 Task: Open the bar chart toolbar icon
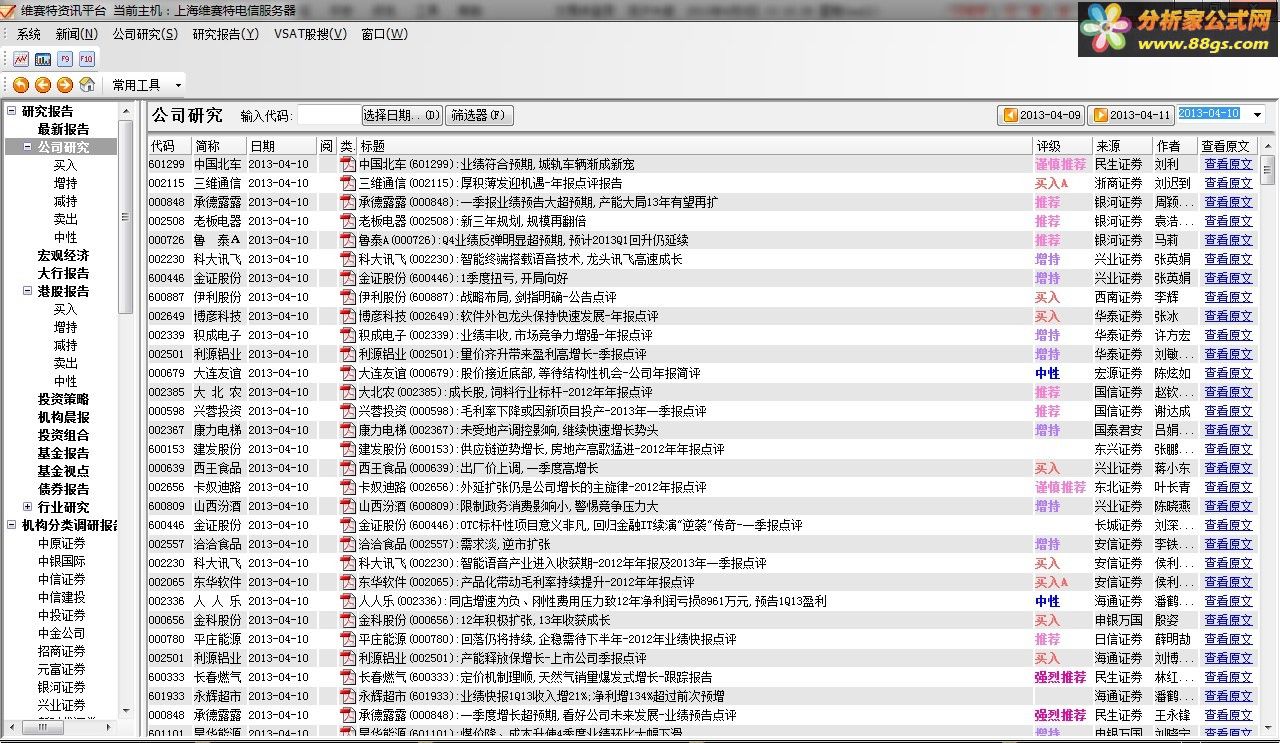point(43,59)
